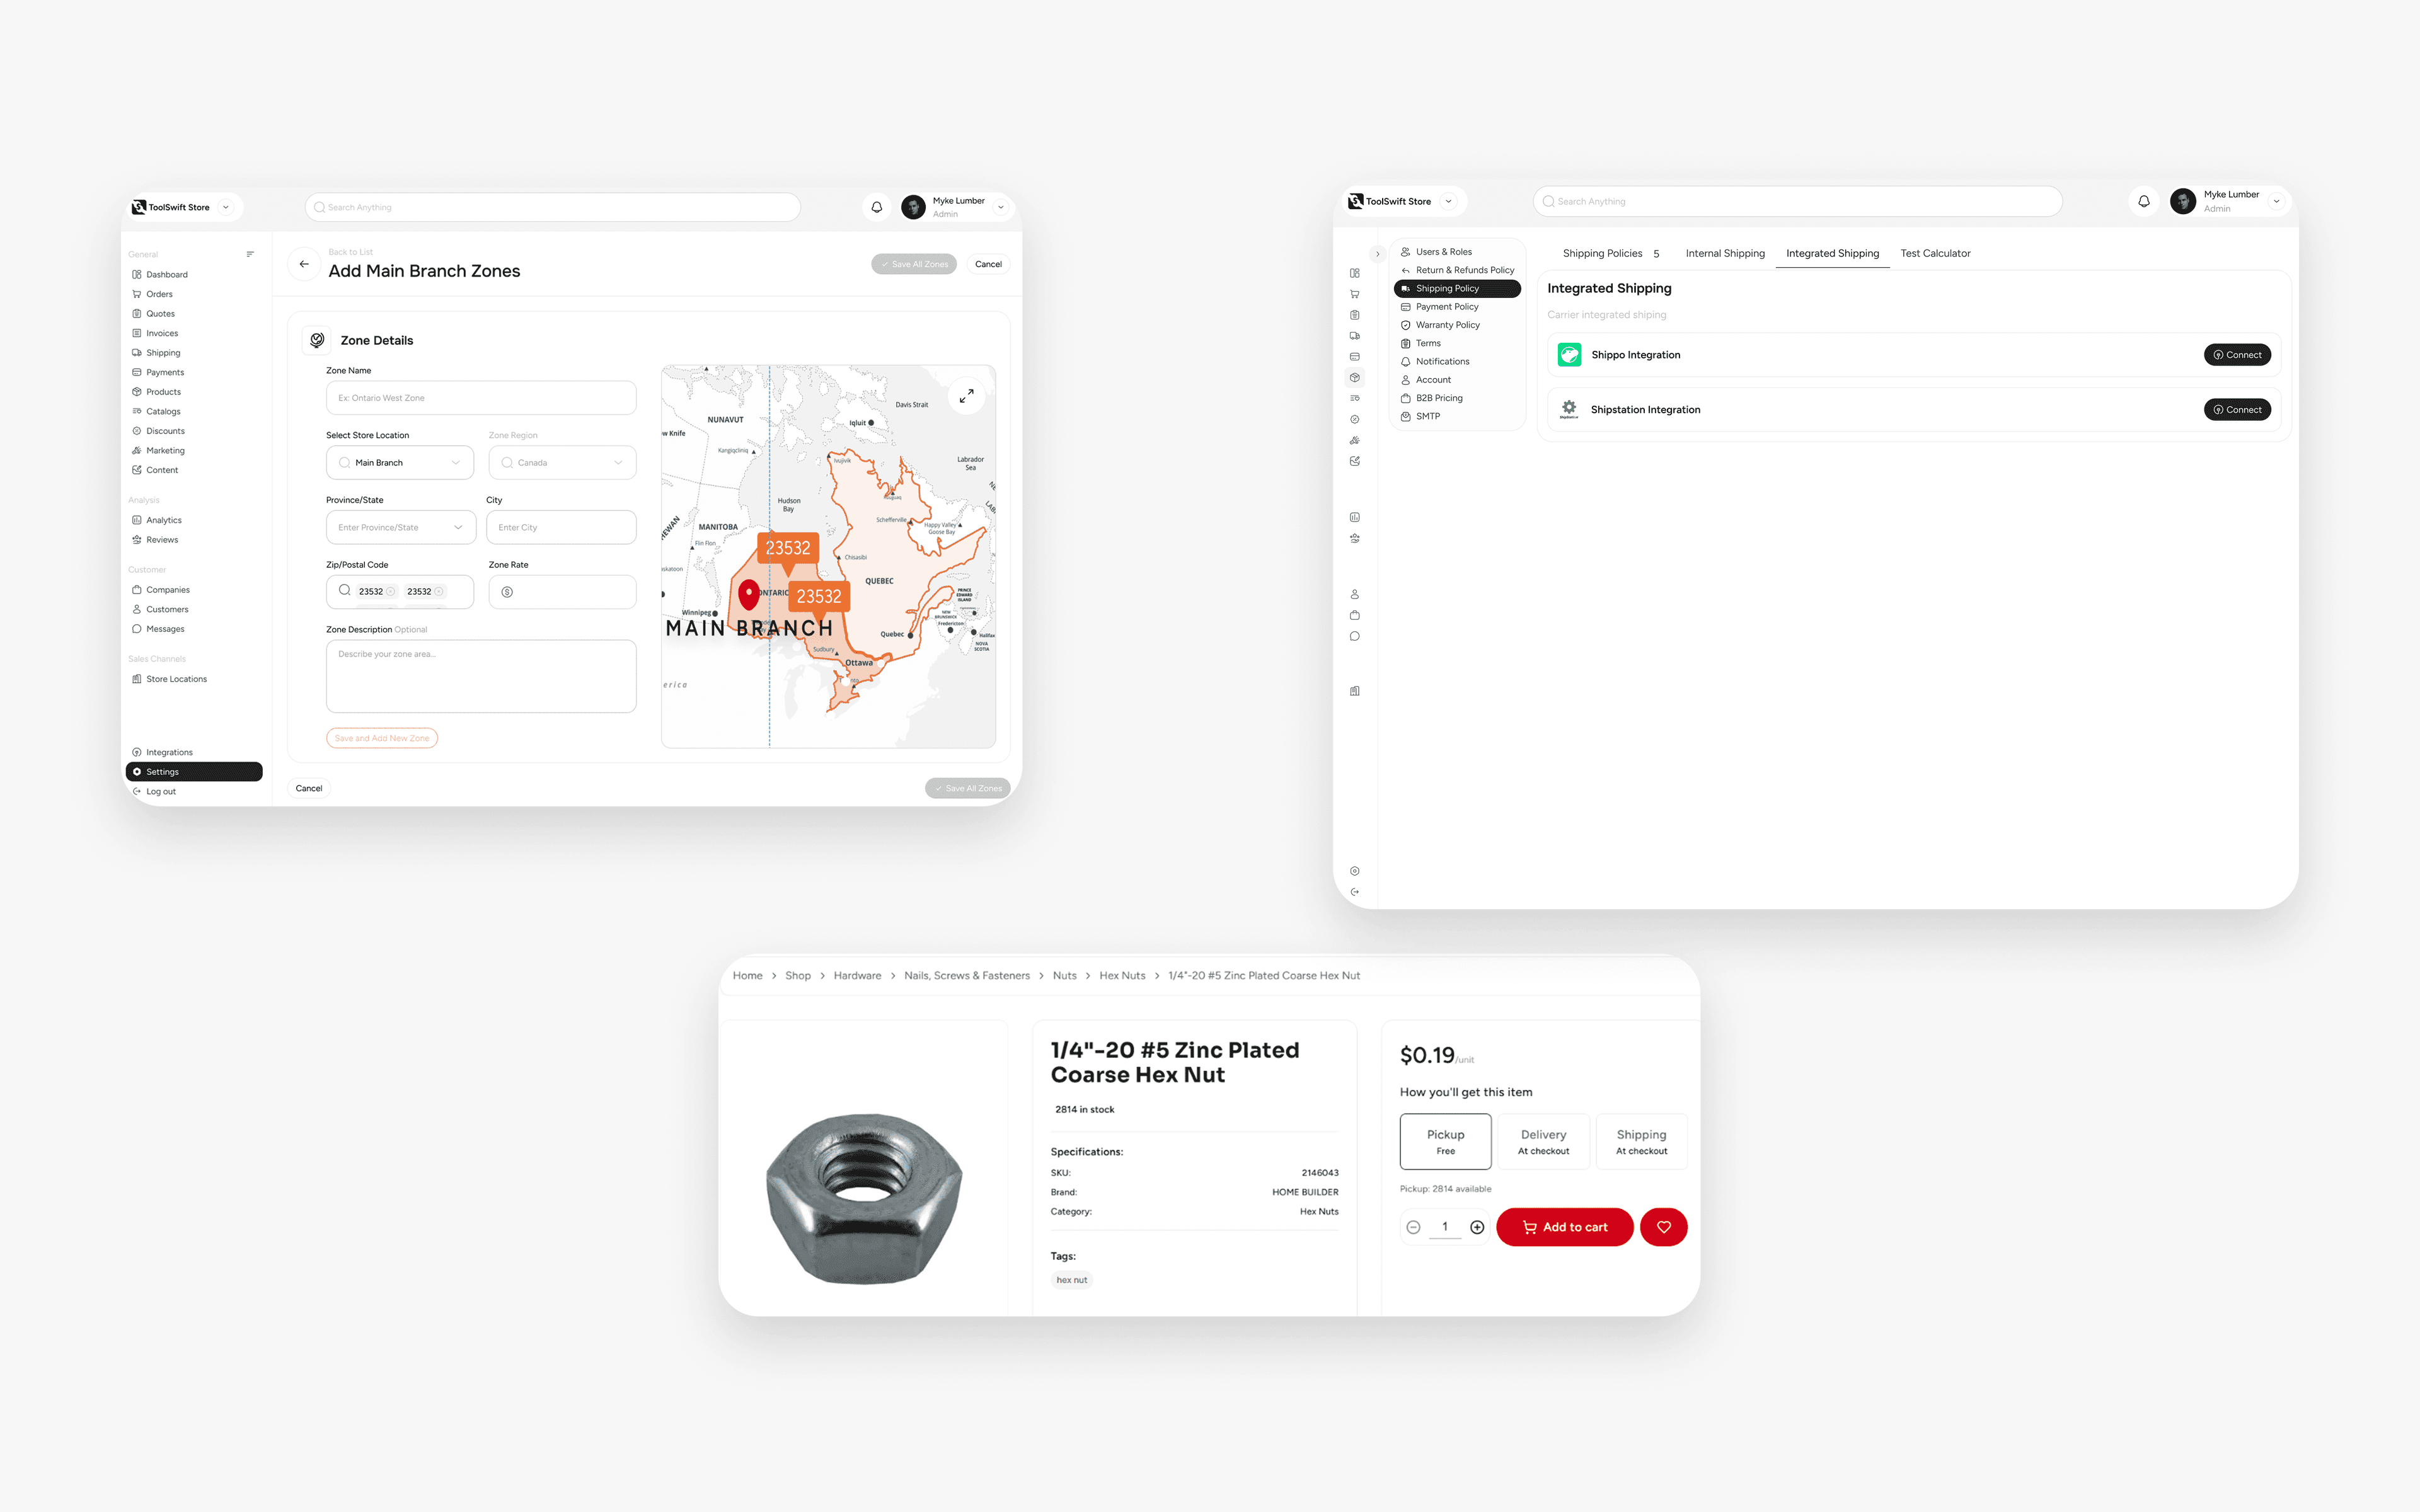Viewport: 2420px width, 1512px height.
Task: Select Shipping At checkout option
Action: point(1641,1141)
